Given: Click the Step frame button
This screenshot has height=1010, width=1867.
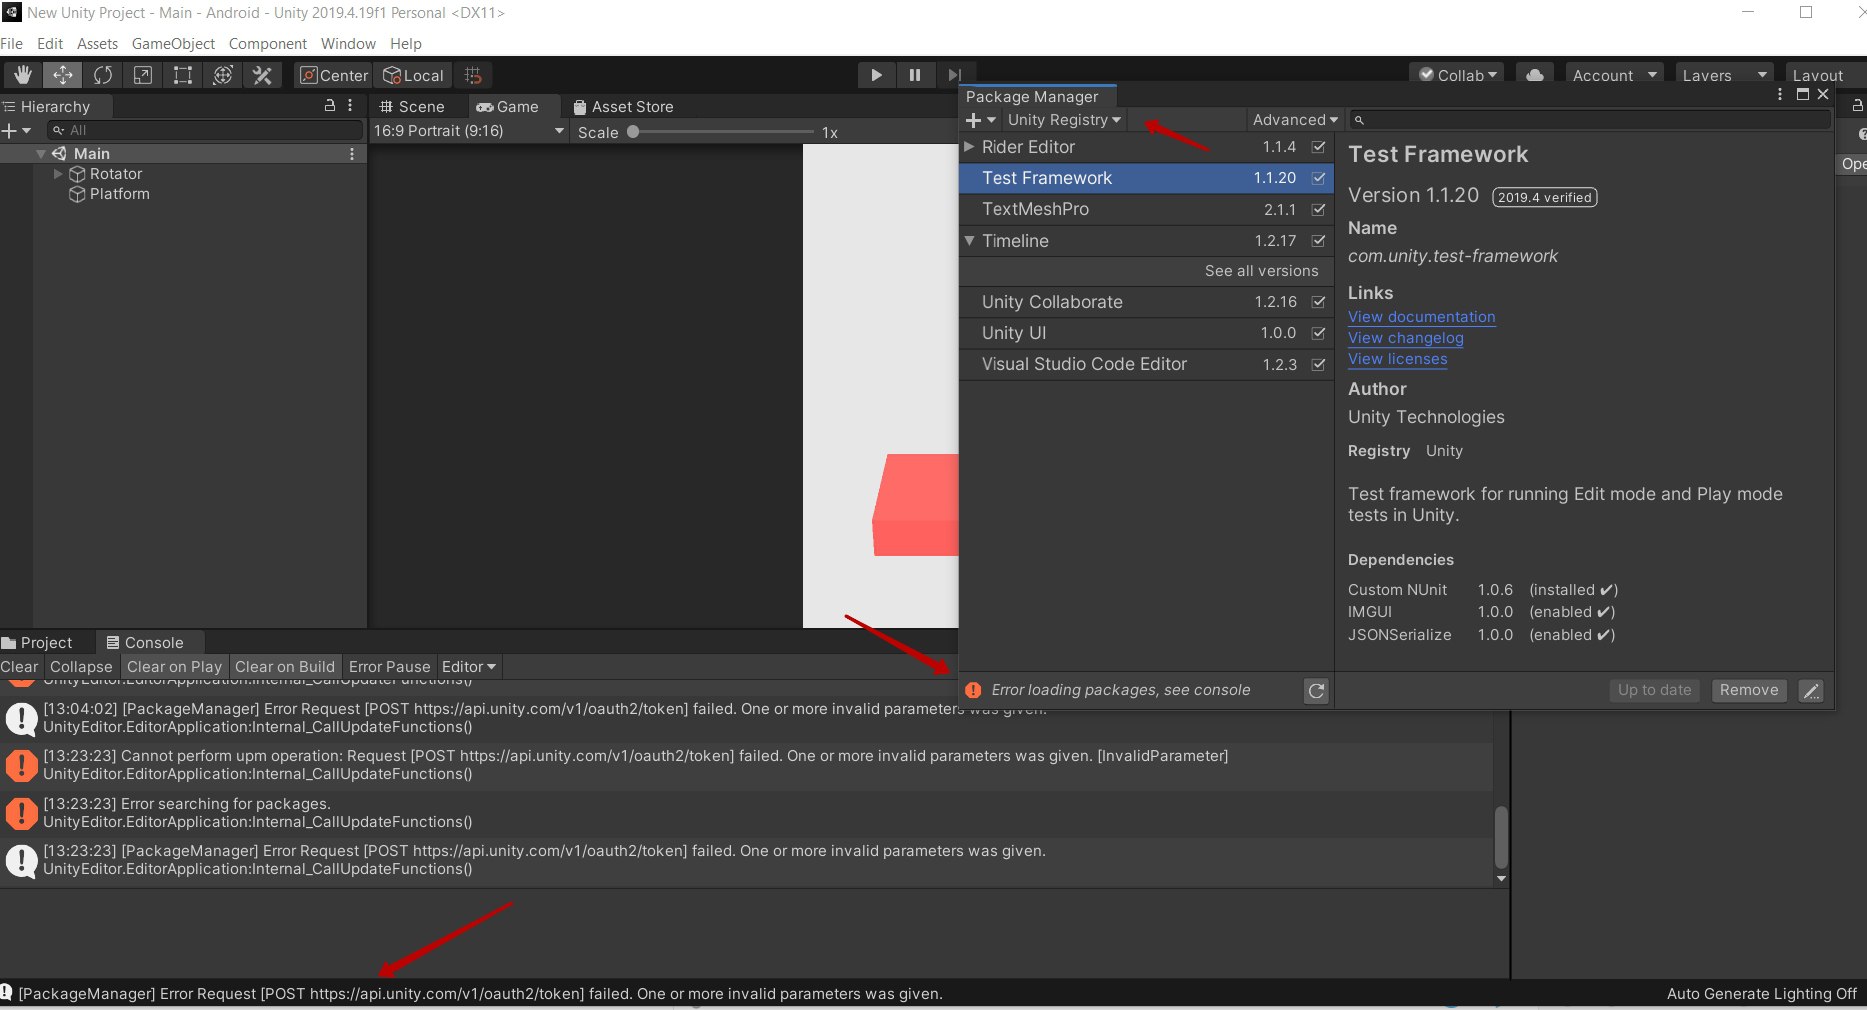Looking at the screenshot, I should [x=953, y=75].
